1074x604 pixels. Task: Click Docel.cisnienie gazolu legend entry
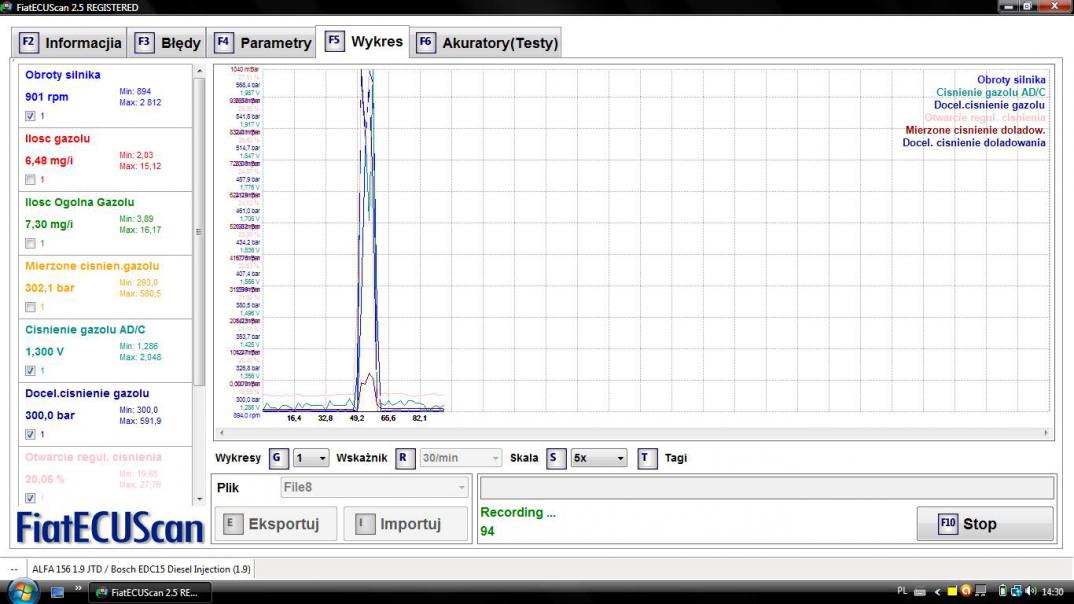pyautogui.click(x=989, y=105)
